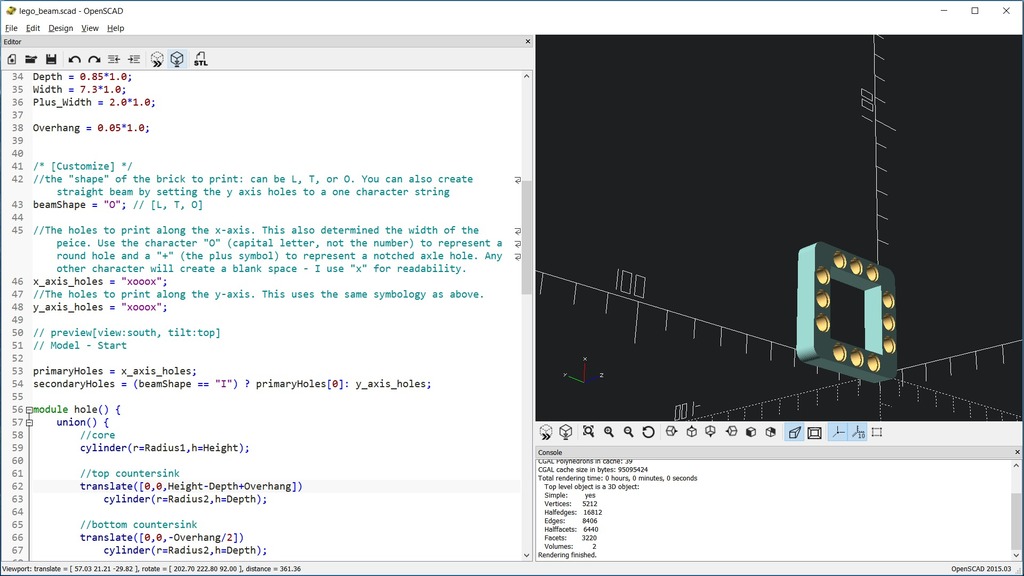Click the Export as STL icon
The image size is (1024, 576).
click(201, 60)
